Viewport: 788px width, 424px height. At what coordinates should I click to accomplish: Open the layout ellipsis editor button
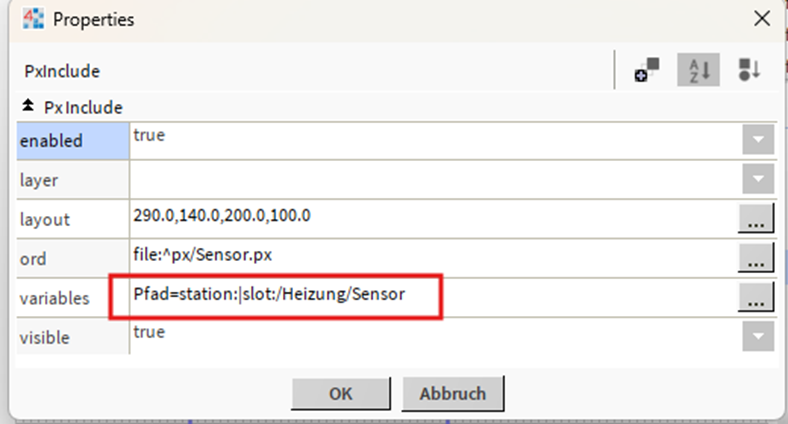755,218
